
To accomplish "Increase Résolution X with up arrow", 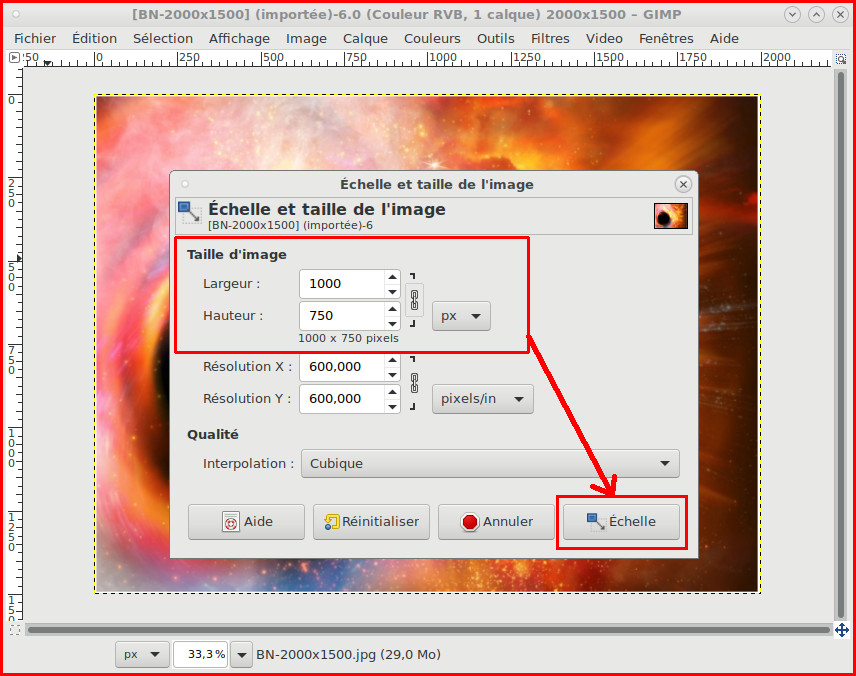I will tap(393, 360).
